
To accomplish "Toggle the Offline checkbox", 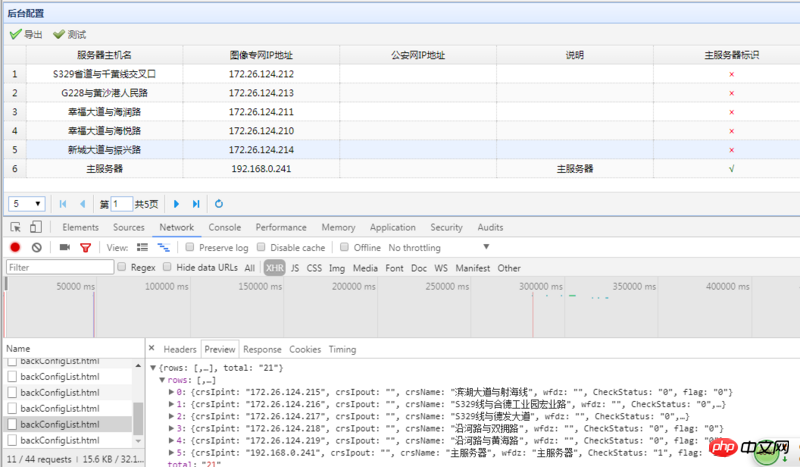I will pos(344,247).
